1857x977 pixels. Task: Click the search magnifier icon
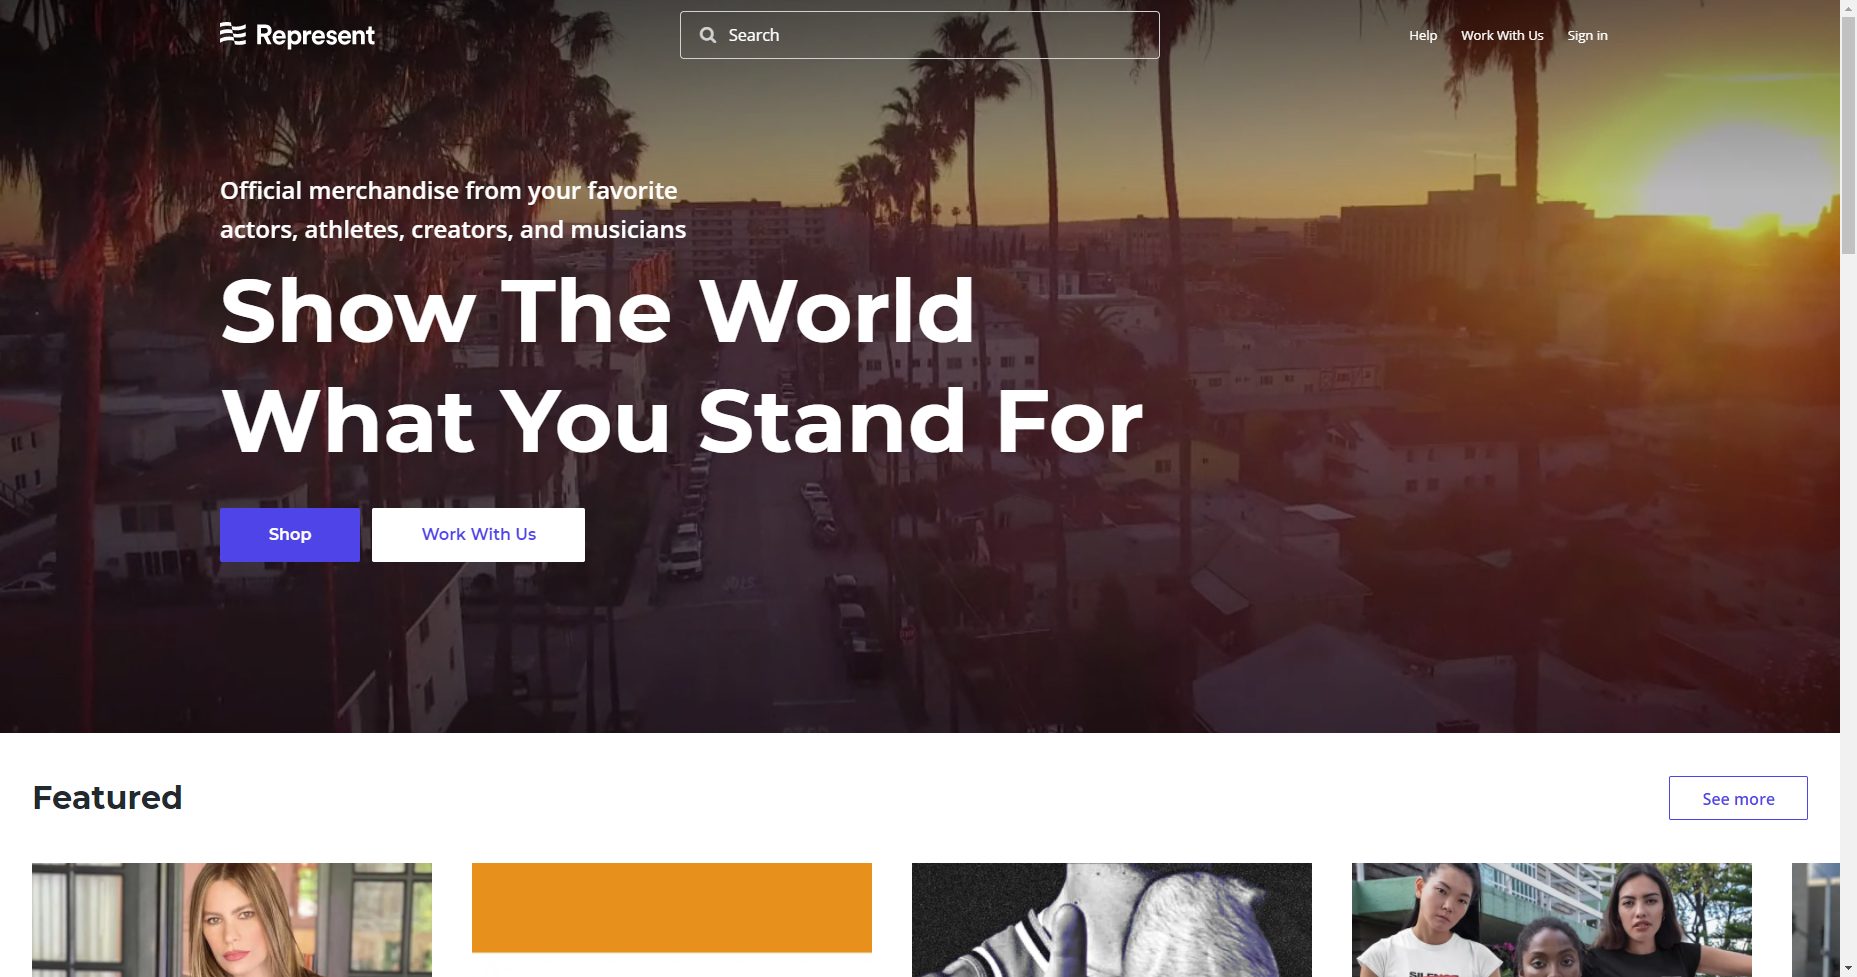click(708, 35)
